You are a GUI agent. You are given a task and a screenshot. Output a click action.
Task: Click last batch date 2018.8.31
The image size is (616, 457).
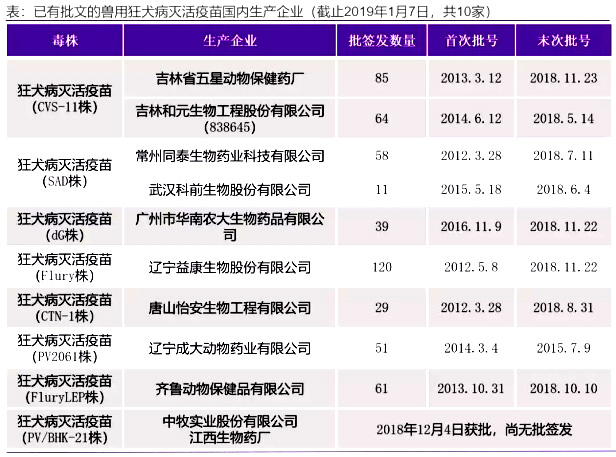(x=563, y=307)
